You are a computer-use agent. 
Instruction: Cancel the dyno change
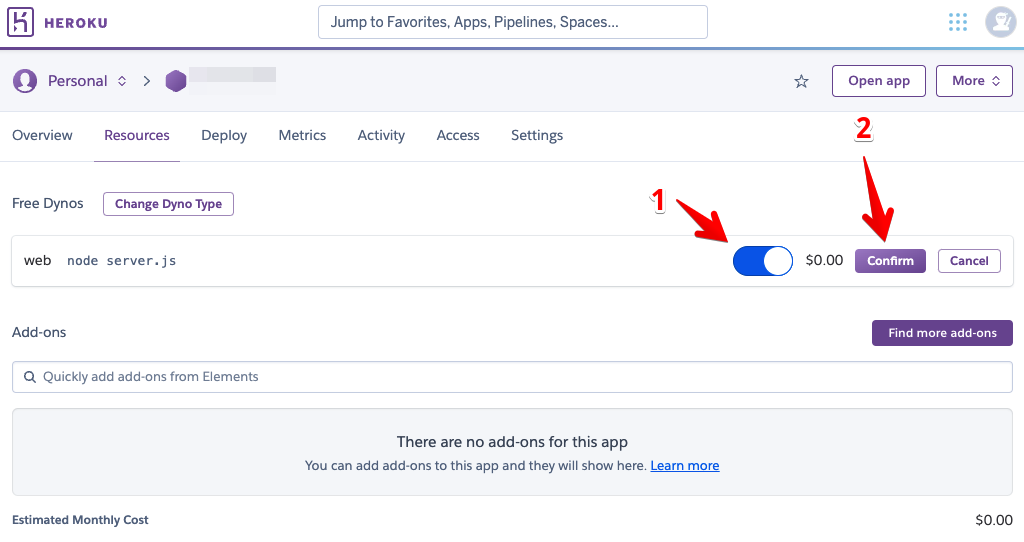point(969,261)
